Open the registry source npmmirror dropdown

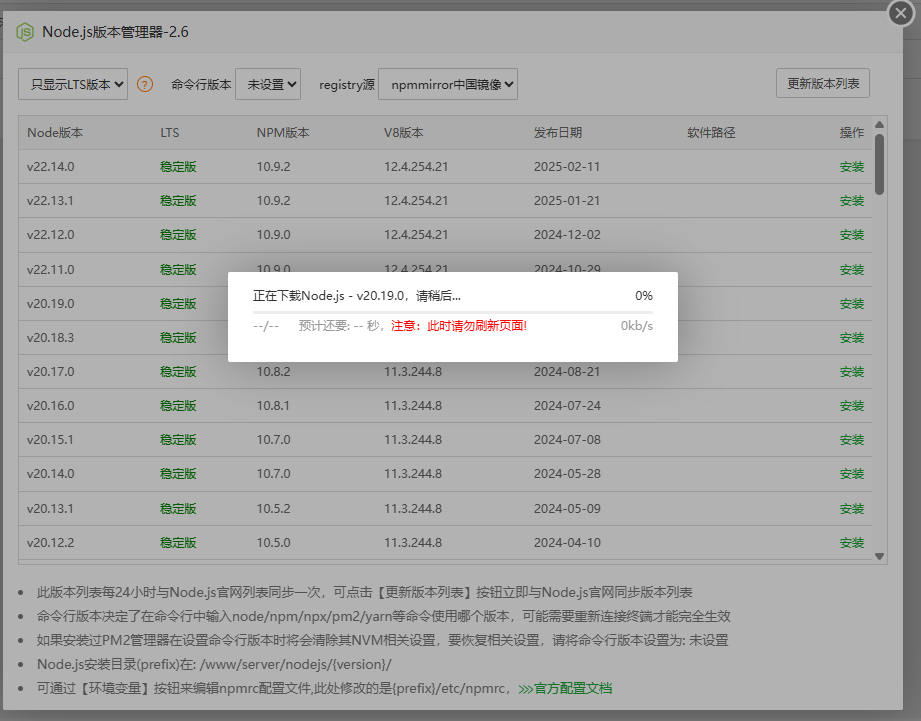coord(448,84)
